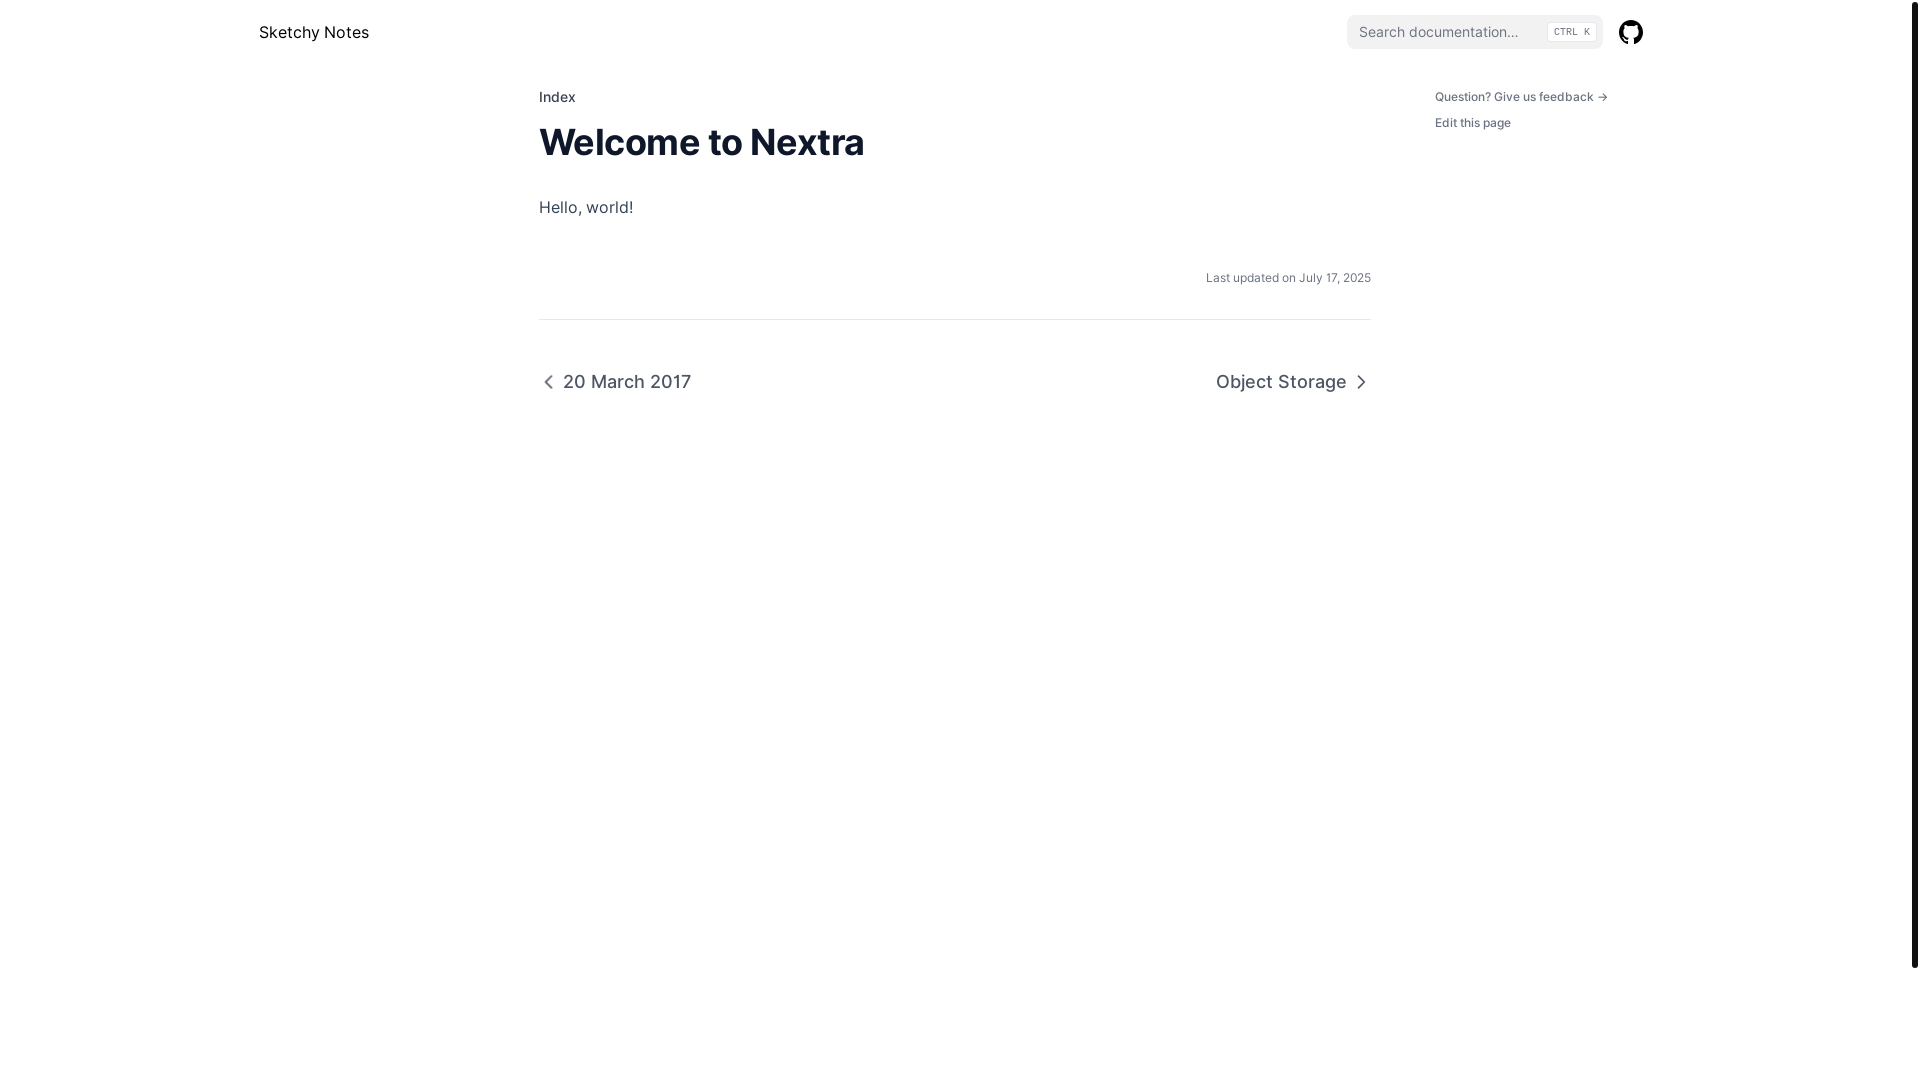Click the right chevron beside Object Storage
1920x1080 pixels.
click(1360, 382)
